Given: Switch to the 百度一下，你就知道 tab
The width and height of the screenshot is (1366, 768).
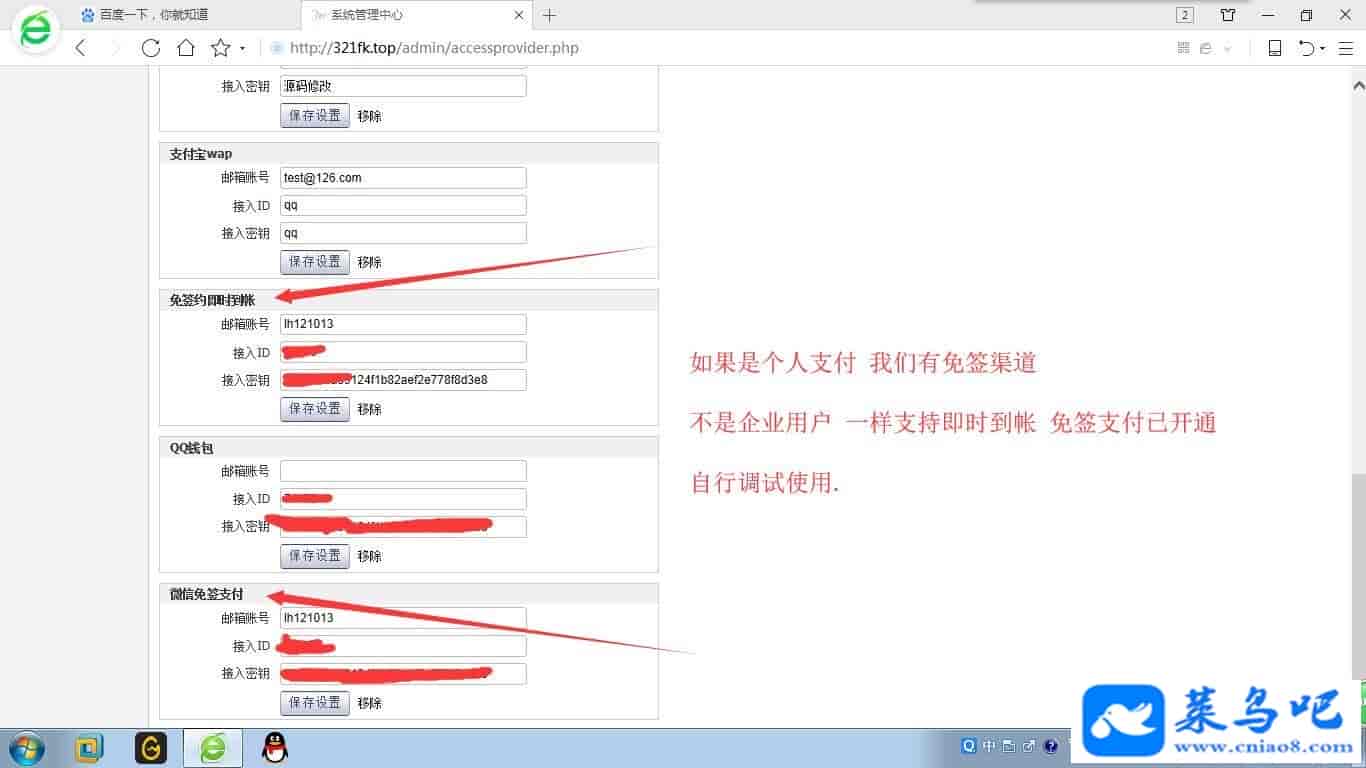Looking at the screenshot, I should pos(186,15).
